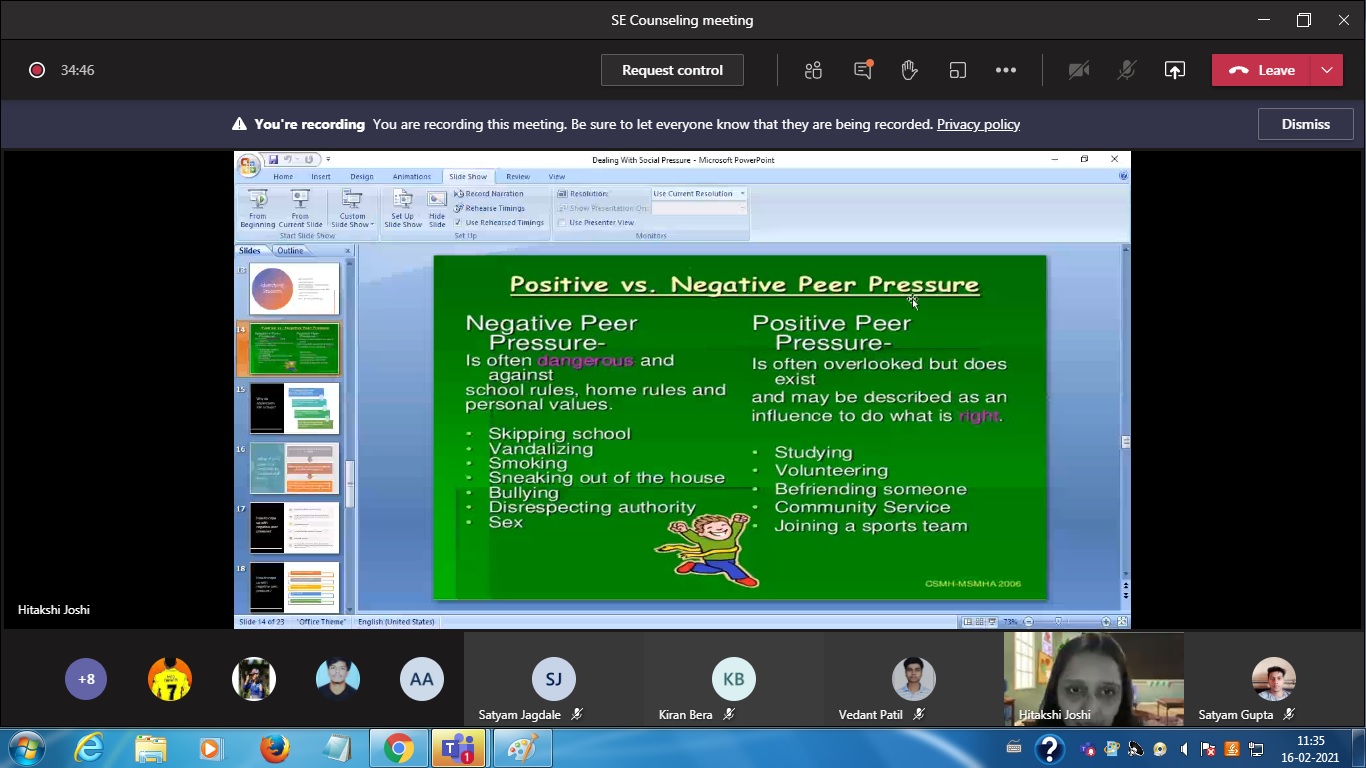This screenshot has height=768, width=1366.
Task: Open the Privacy policy link
Action: [x=978, y=125]
